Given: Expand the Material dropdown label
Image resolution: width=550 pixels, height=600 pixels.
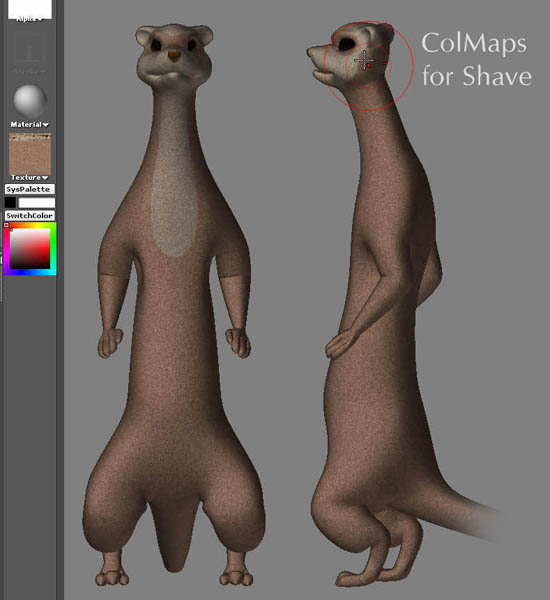Looking at the screenshot, I should coord(29,124).
